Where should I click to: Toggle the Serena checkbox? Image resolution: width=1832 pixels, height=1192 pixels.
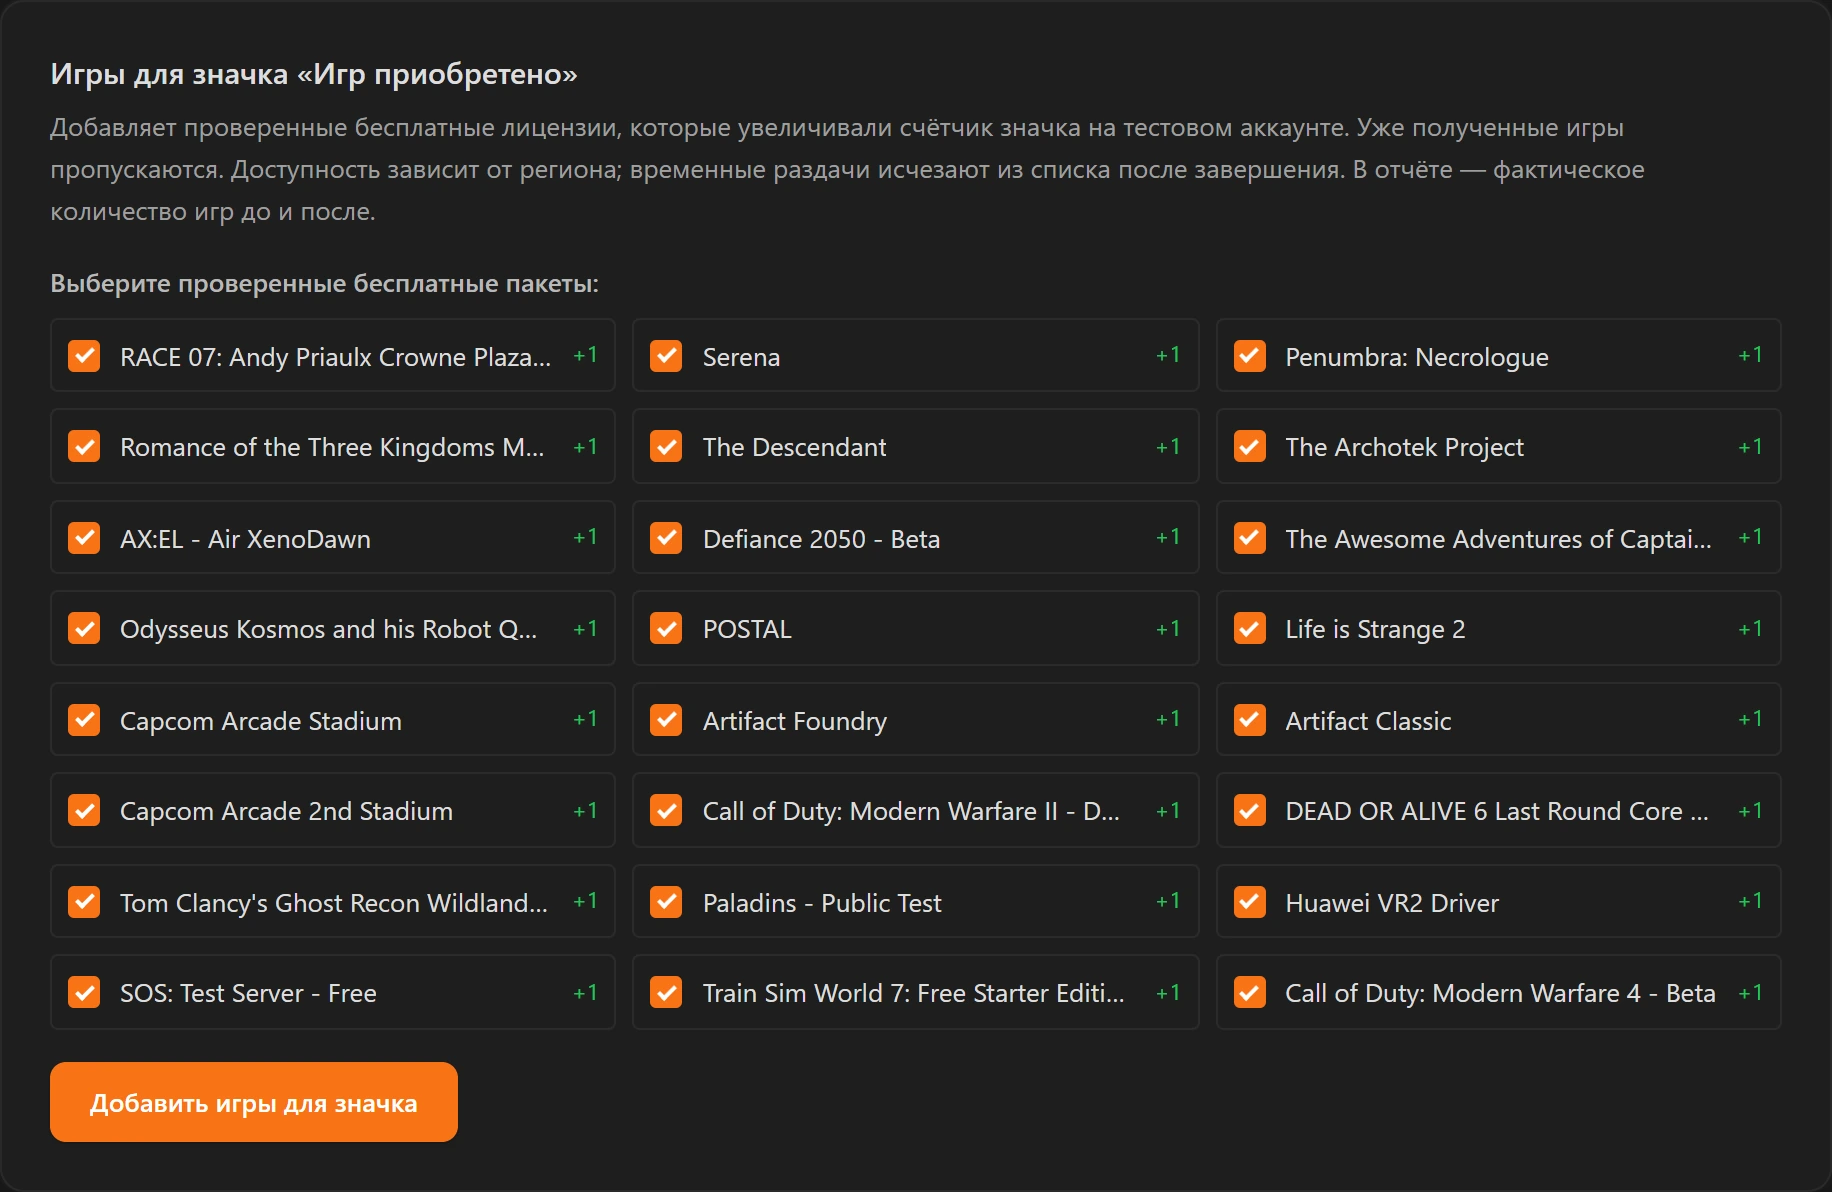point(666,356)
